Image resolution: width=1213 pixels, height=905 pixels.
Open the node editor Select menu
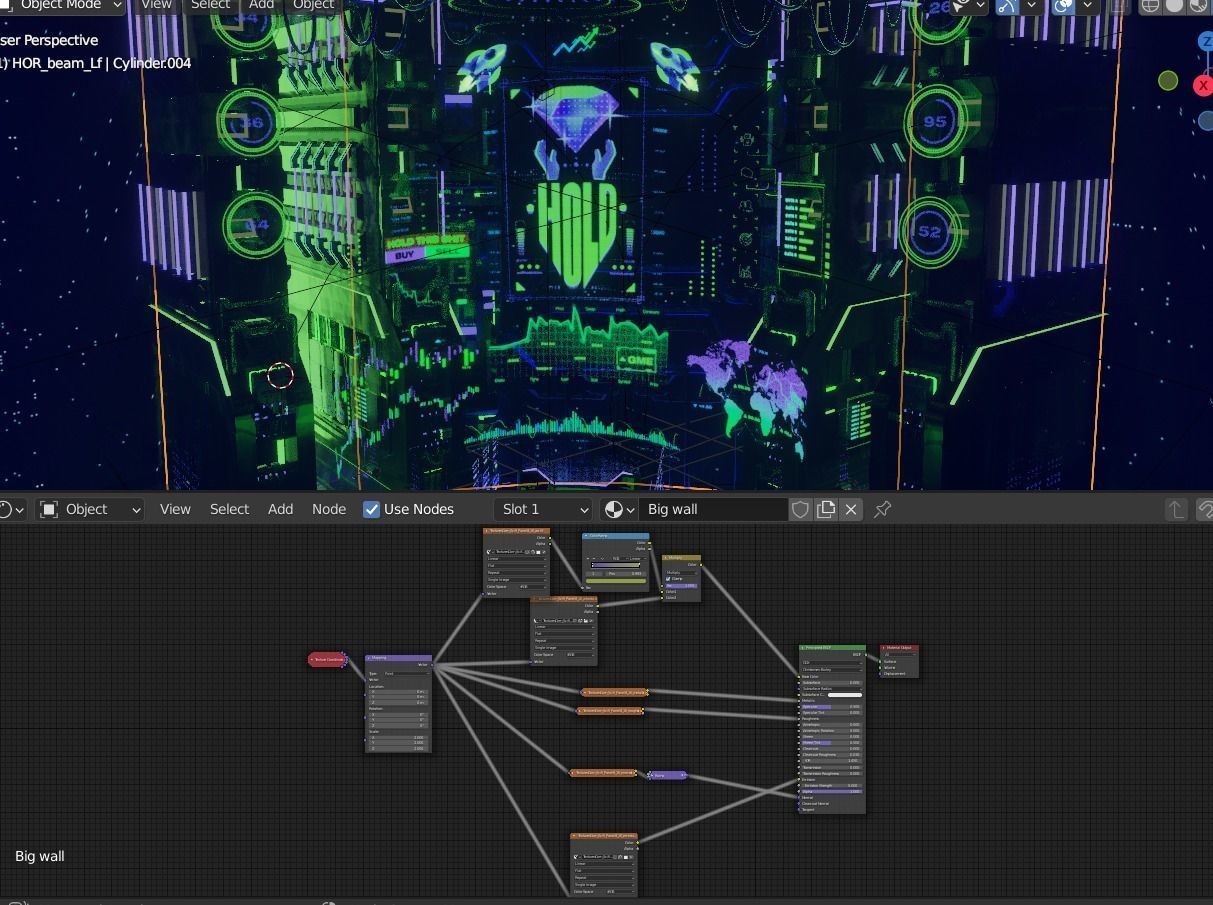click(x=229, y=509)
